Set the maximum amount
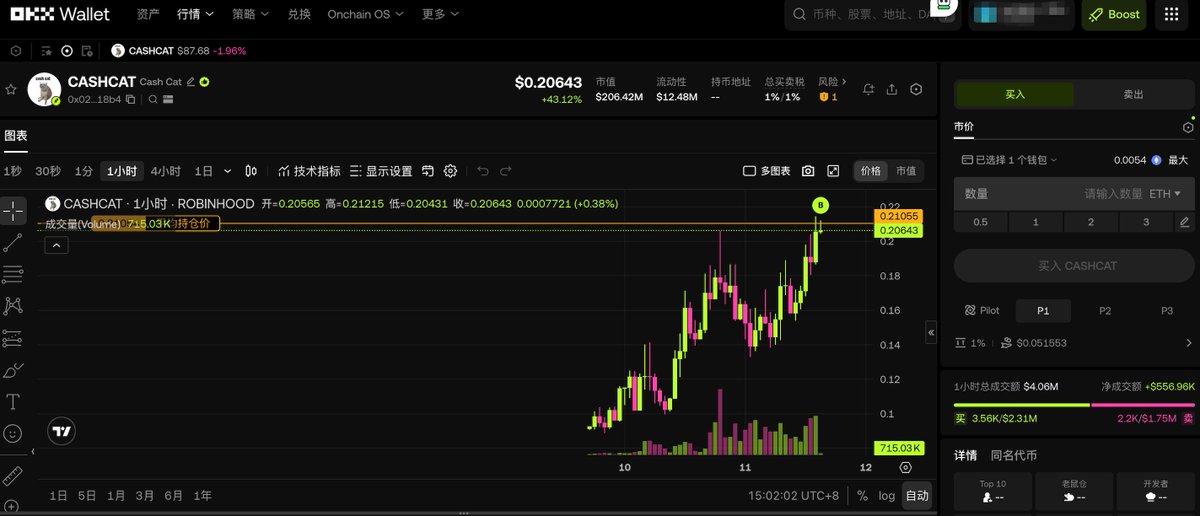Viewport: 1200px width, 516px height. tap(1177, 160)
